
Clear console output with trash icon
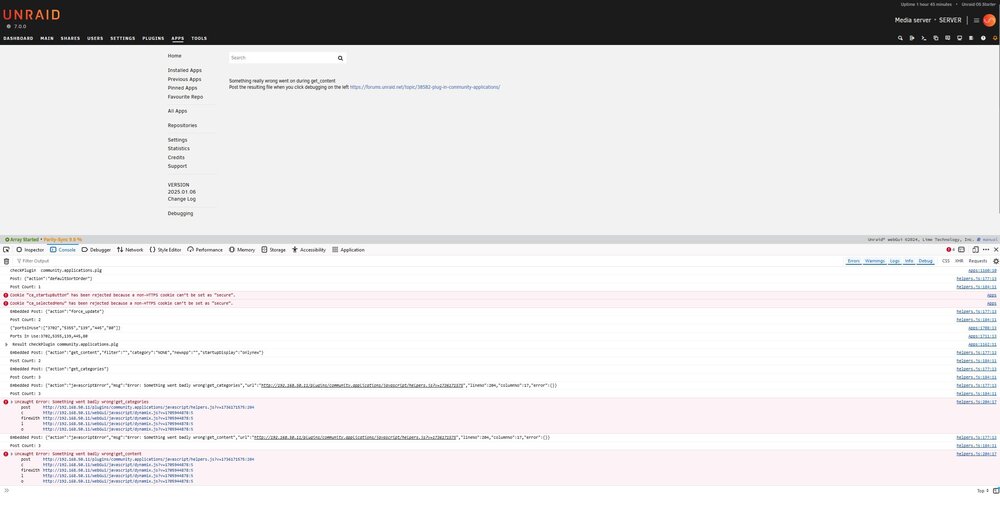(6, 261)
